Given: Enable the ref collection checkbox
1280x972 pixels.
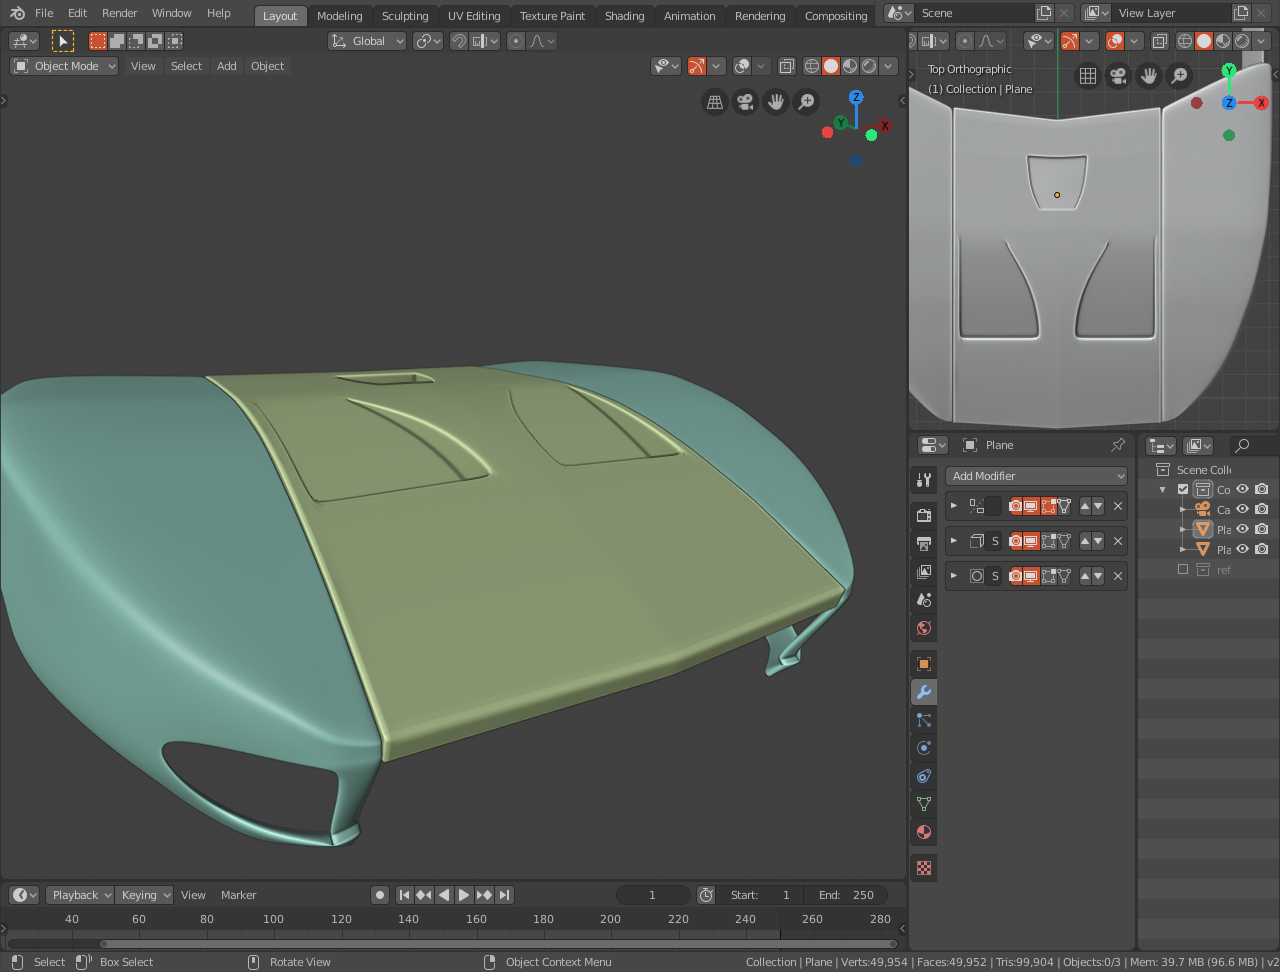Looking at the screenshot, I should 1183,569.
